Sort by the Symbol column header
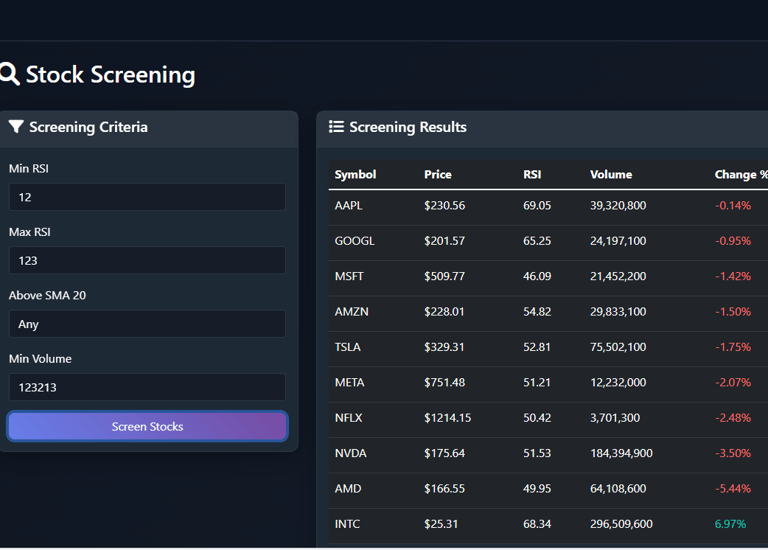The image size is (768, 550). point(355,174)
